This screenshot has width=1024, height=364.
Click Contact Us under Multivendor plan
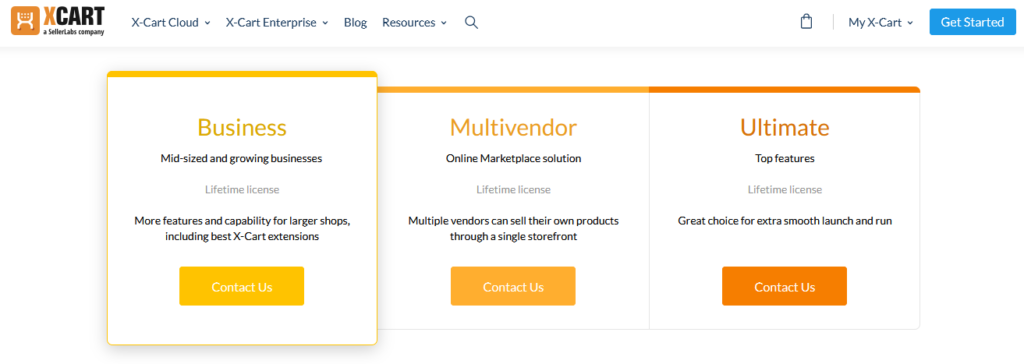point(513,286)
